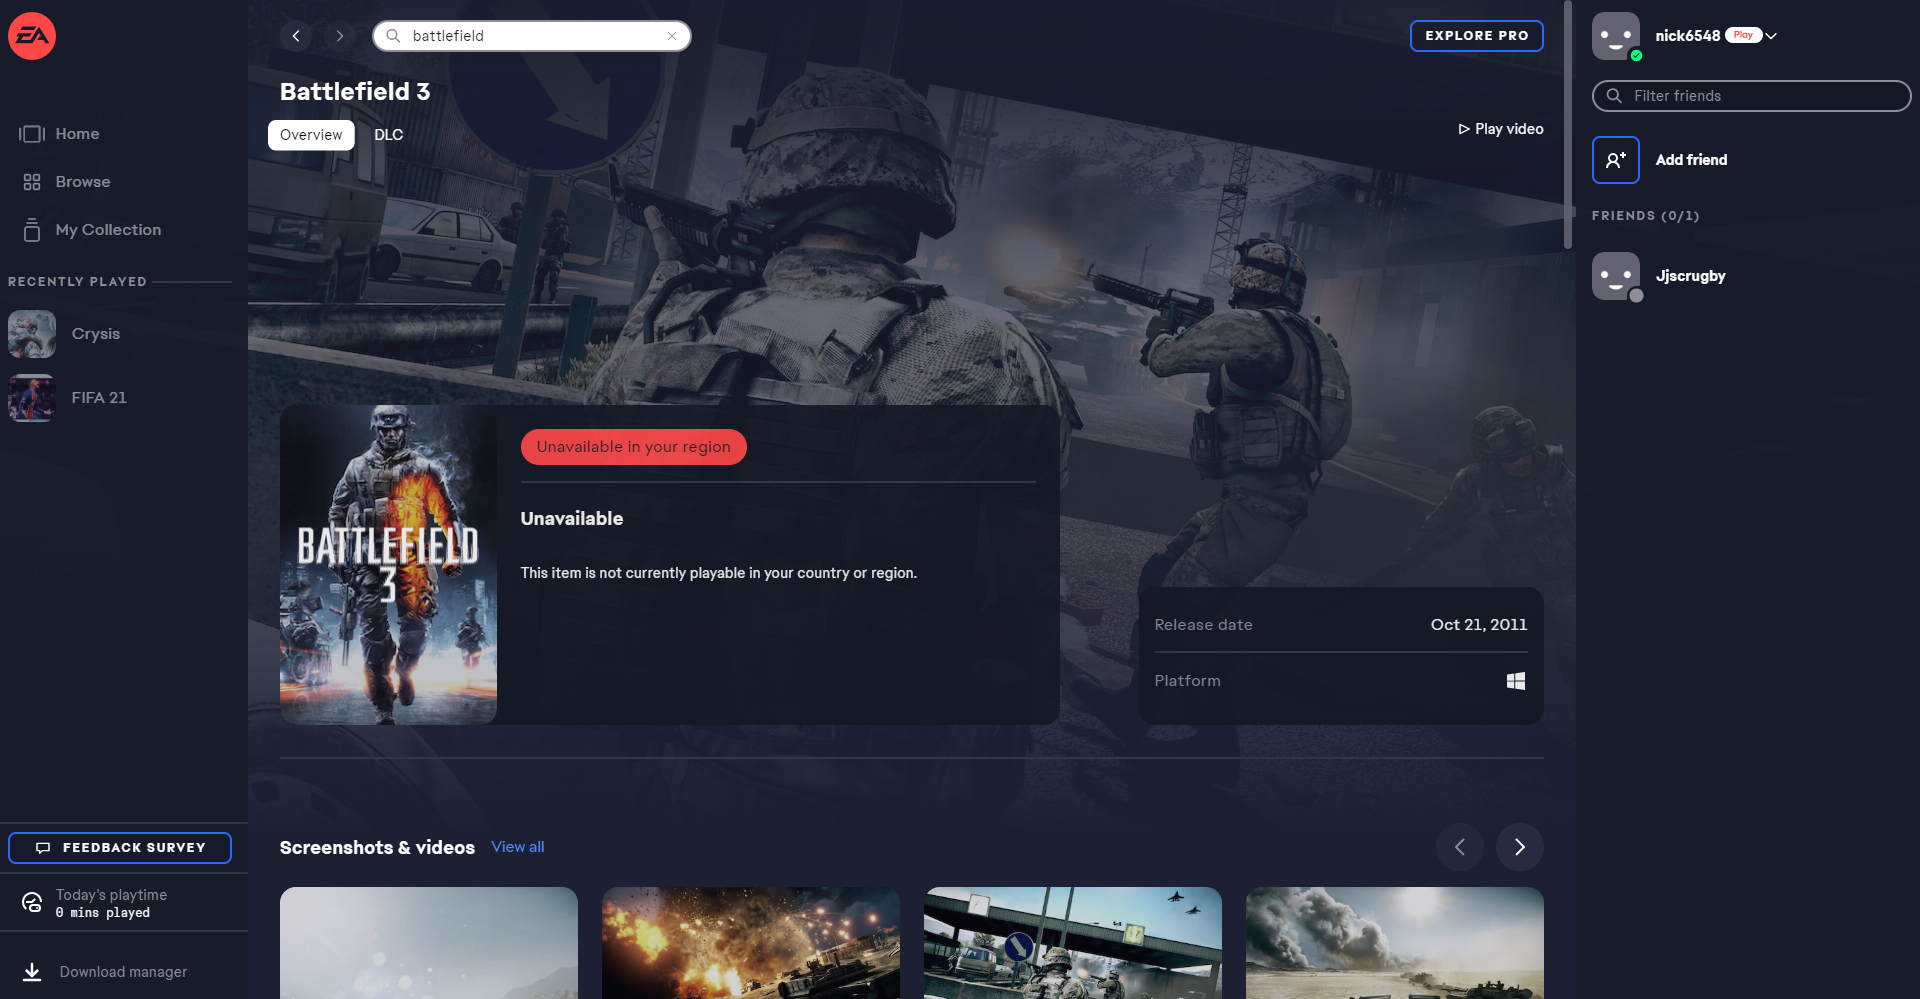Image resolution: width=1920 pixels, height=999 pixels.
Task: Open Browse in the sidebar
Action: tap(82, 182)
